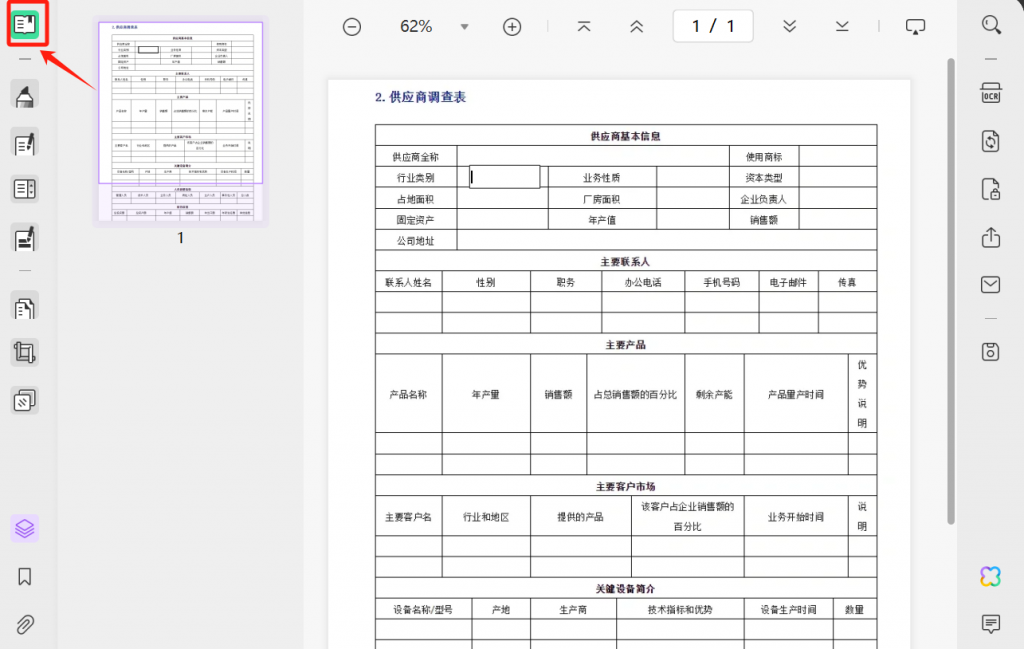Viewport: 1024px width, 649px height.
Task: Open the Attachments paperclip panel
Action: tap(25, 625)
